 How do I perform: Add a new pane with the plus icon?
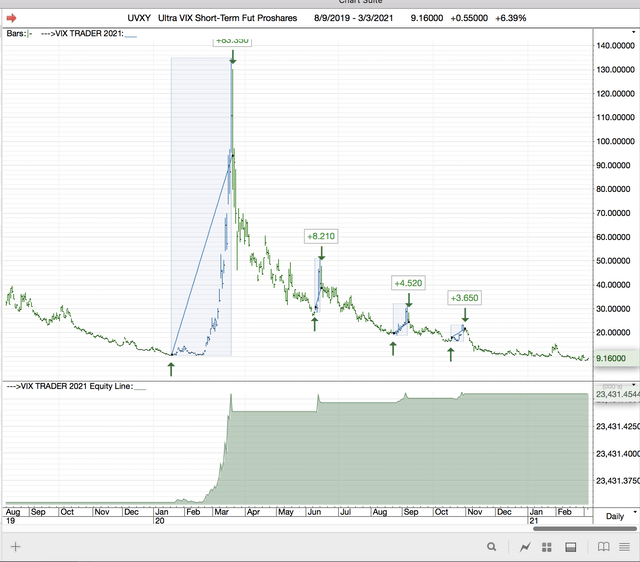tap(15, 546)
